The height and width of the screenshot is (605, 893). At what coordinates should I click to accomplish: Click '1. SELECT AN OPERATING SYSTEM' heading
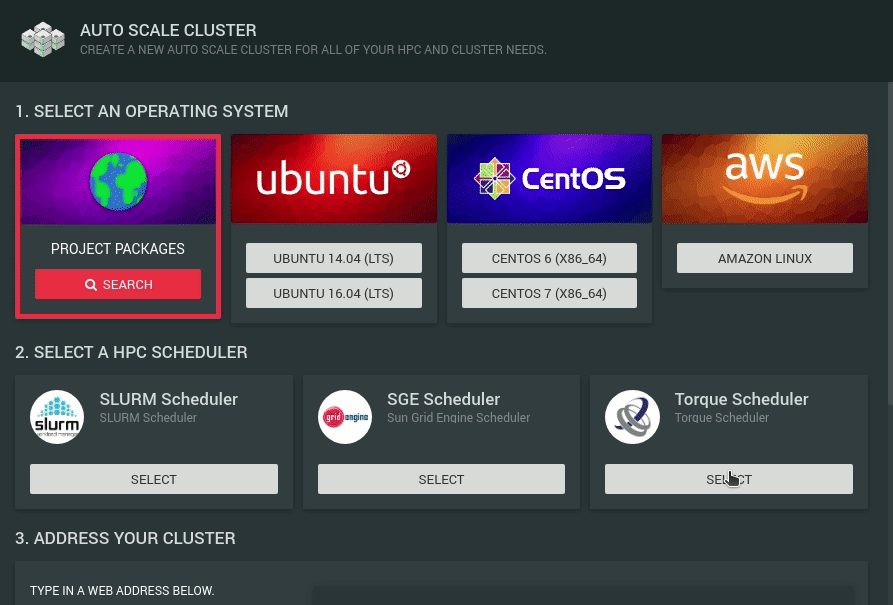(151, 111)
